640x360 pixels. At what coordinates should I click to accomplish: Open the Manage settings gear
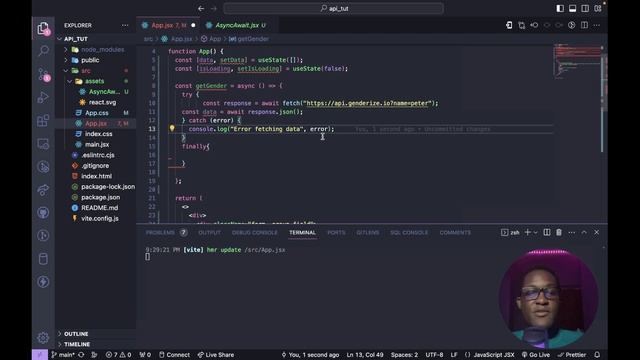(43, 338)
